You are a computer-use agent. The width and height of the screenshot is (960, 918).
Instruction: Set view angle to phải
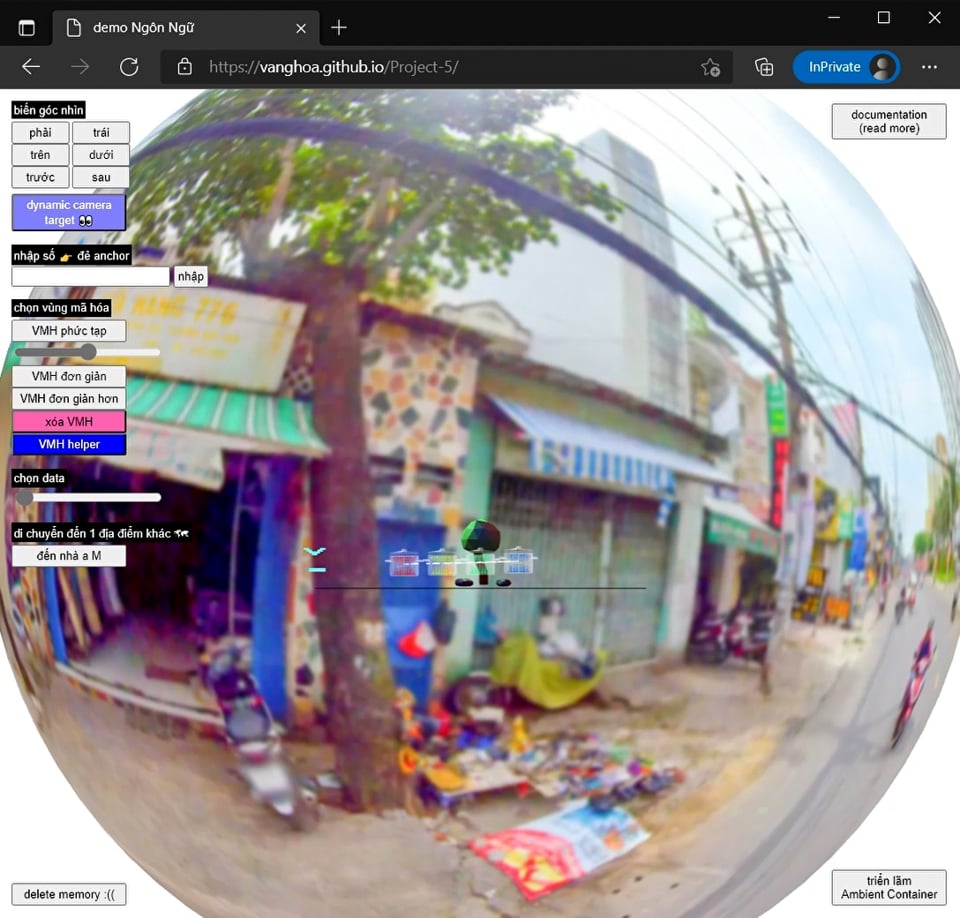[40, 132]
